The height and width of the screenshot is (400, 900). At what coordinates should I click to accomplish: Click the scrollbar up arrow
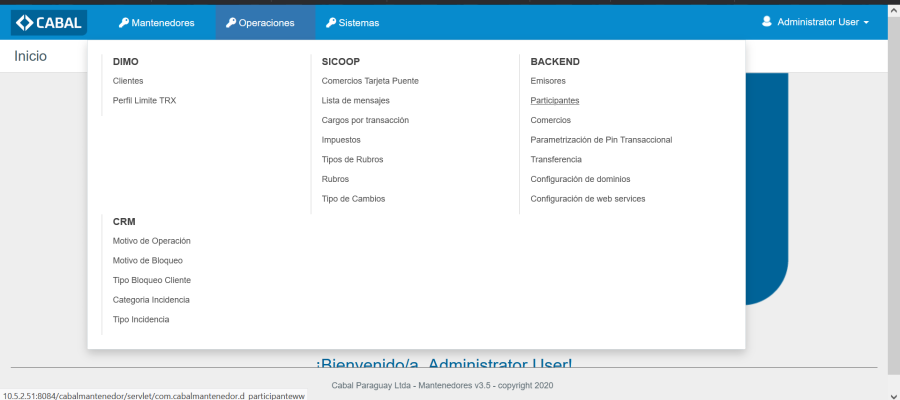894,10
